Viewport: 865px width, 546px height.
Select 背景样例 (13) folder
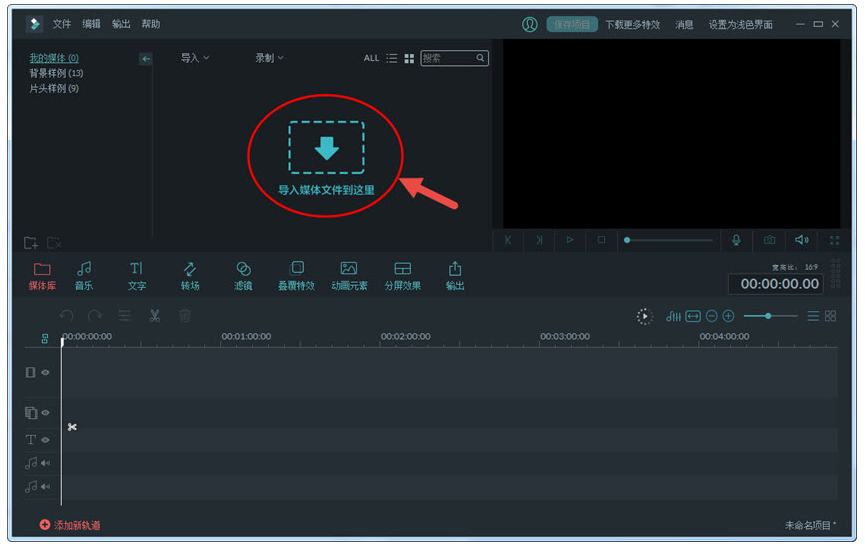coord(56,73)
